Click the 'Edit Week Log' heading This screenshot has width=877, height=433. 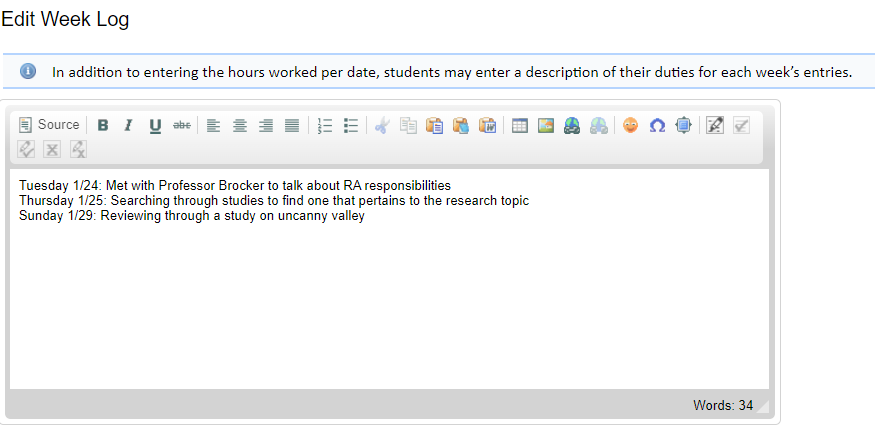[65, 19]
